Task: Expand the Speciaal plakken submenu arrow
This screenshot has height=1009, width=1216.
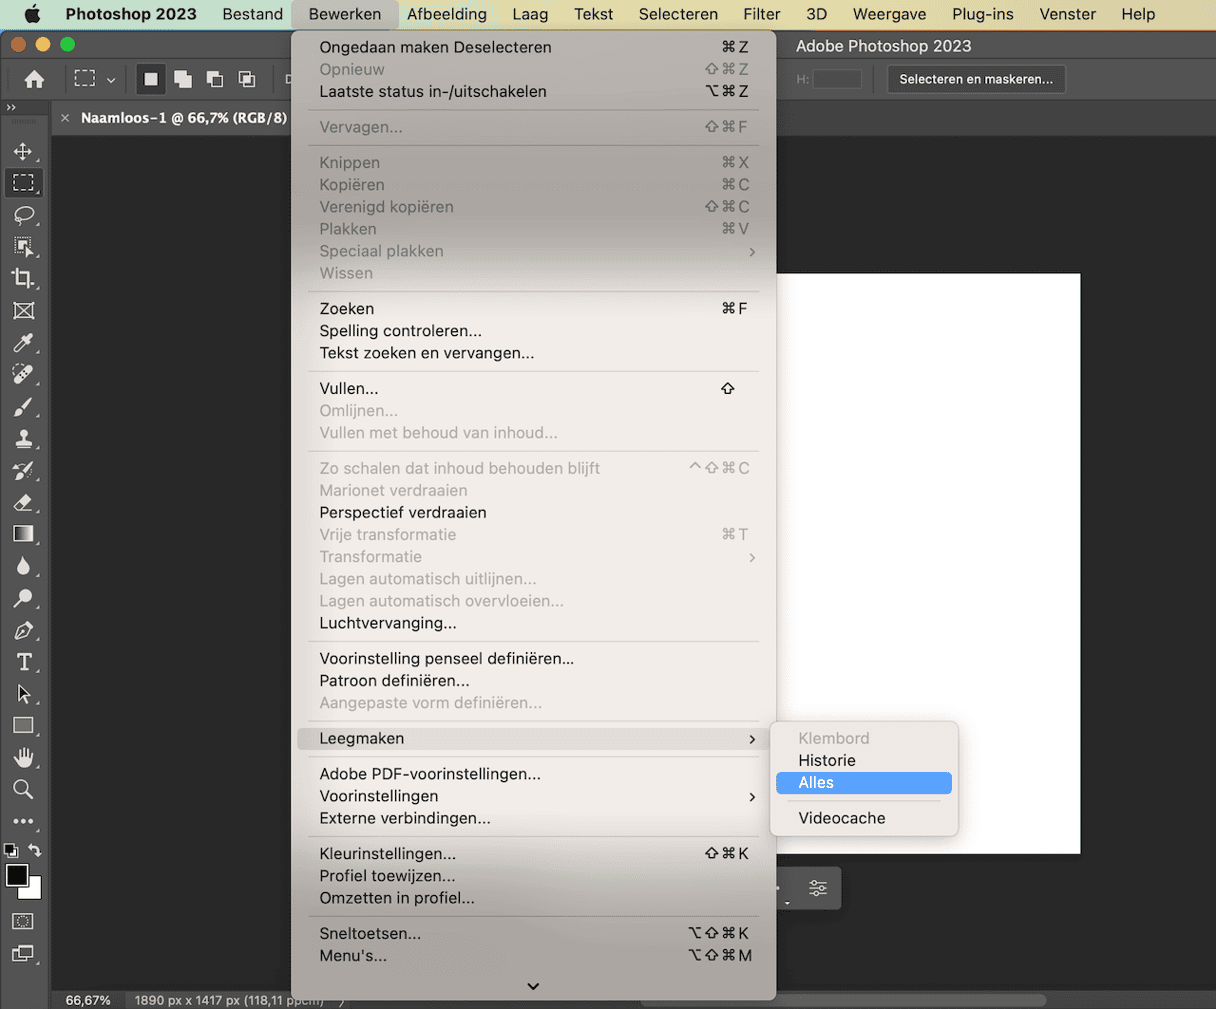Action: (752, 252)
